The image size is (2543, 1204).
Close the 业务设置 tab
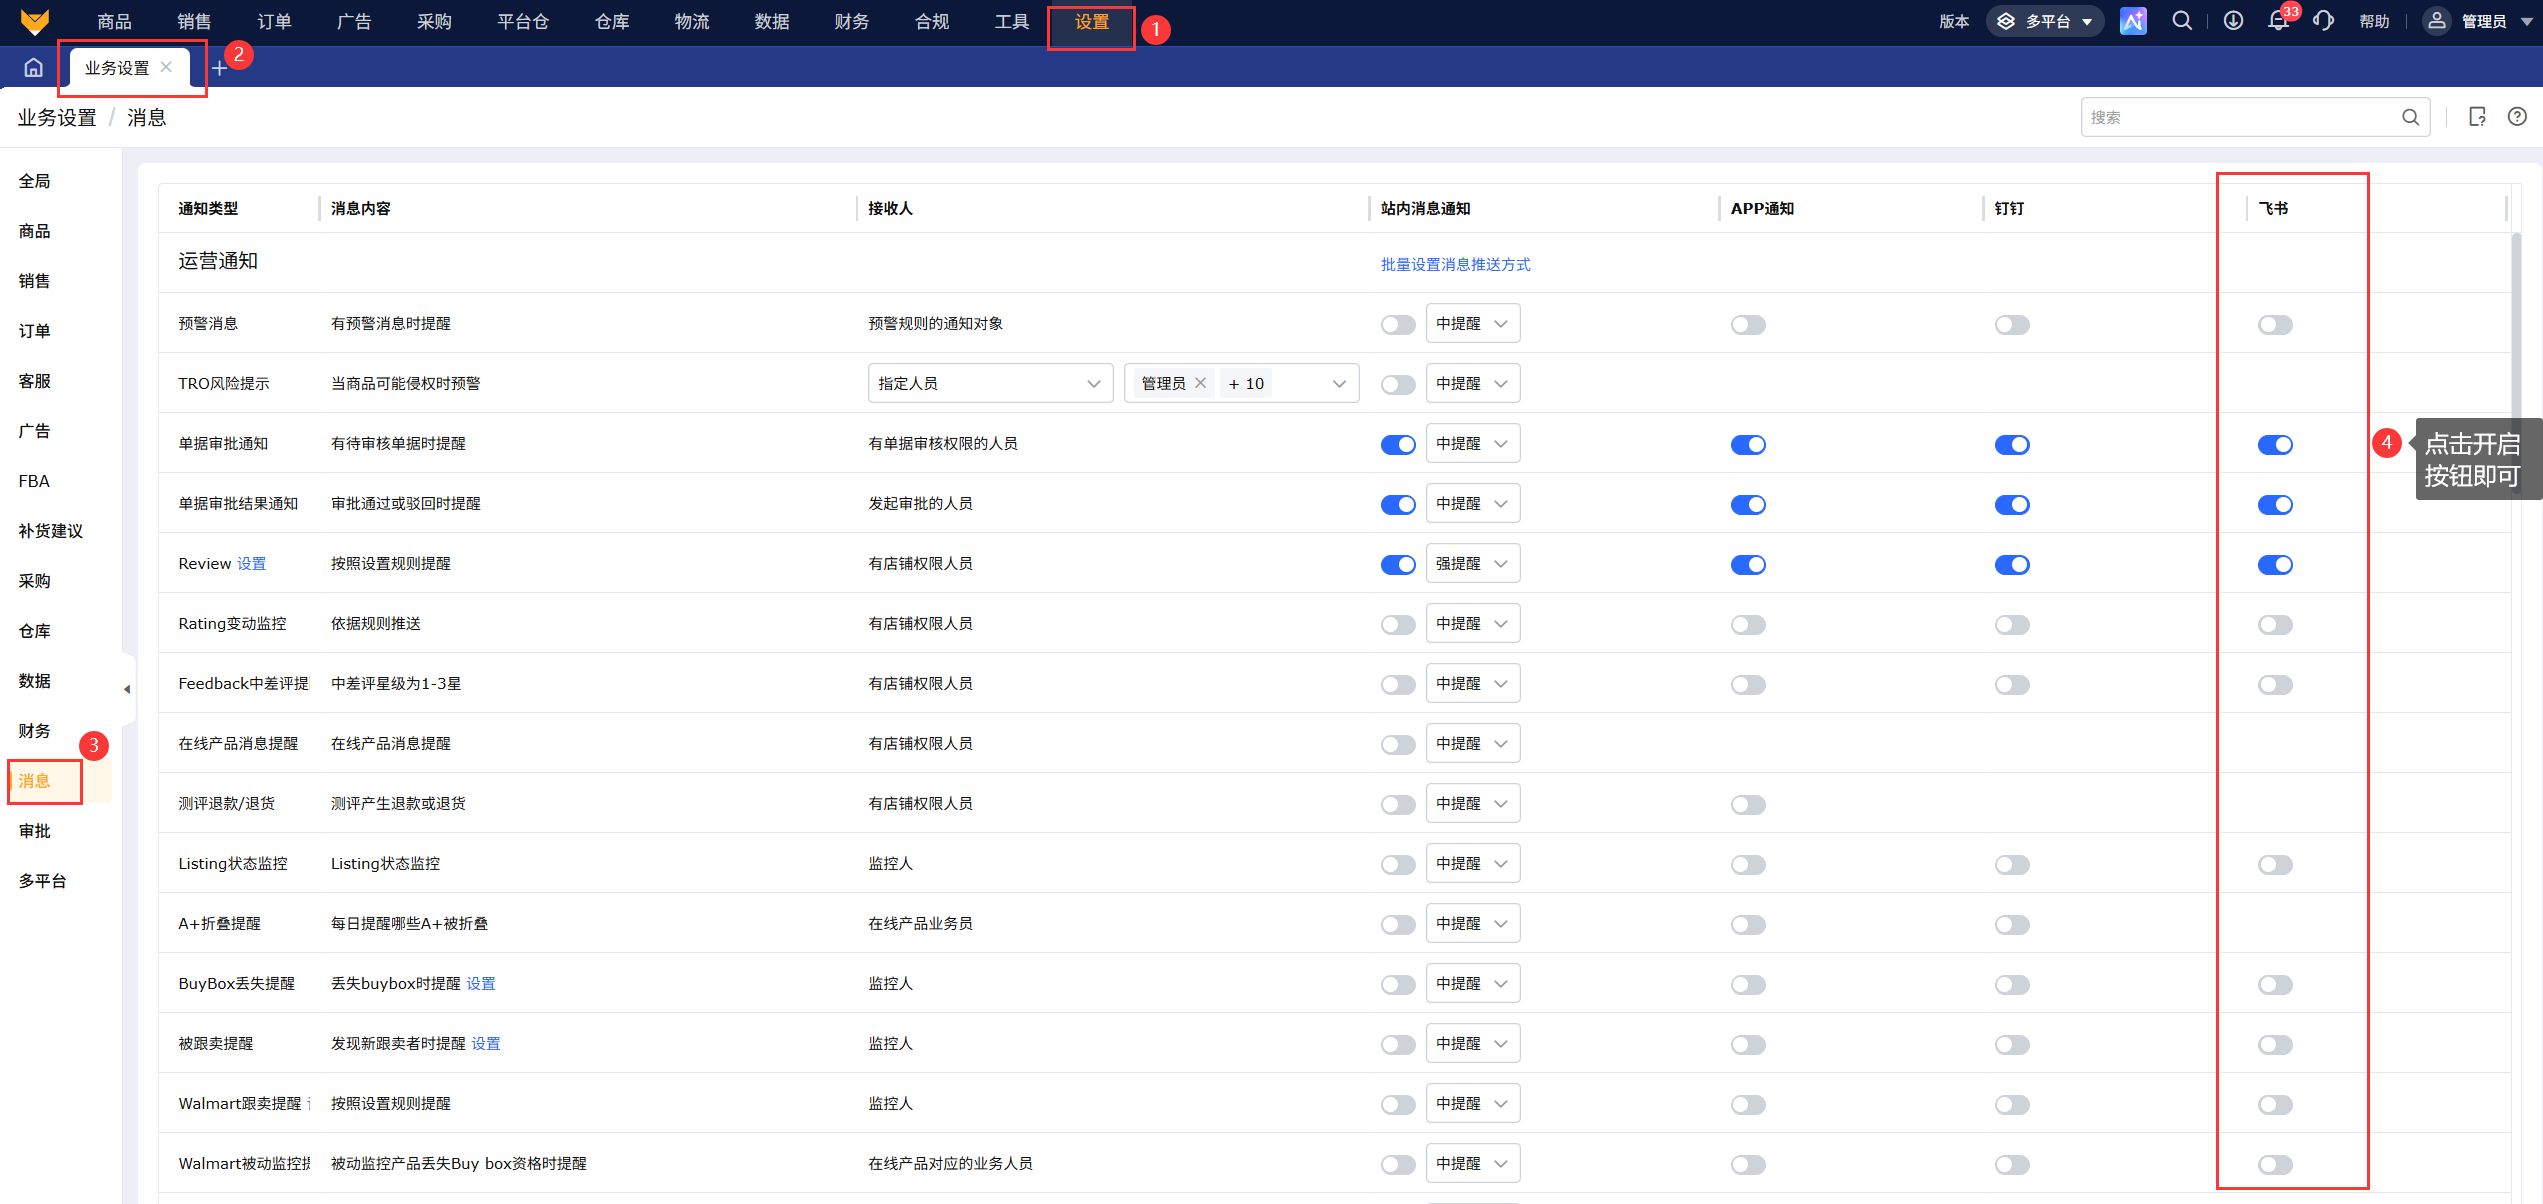point(166,67)
